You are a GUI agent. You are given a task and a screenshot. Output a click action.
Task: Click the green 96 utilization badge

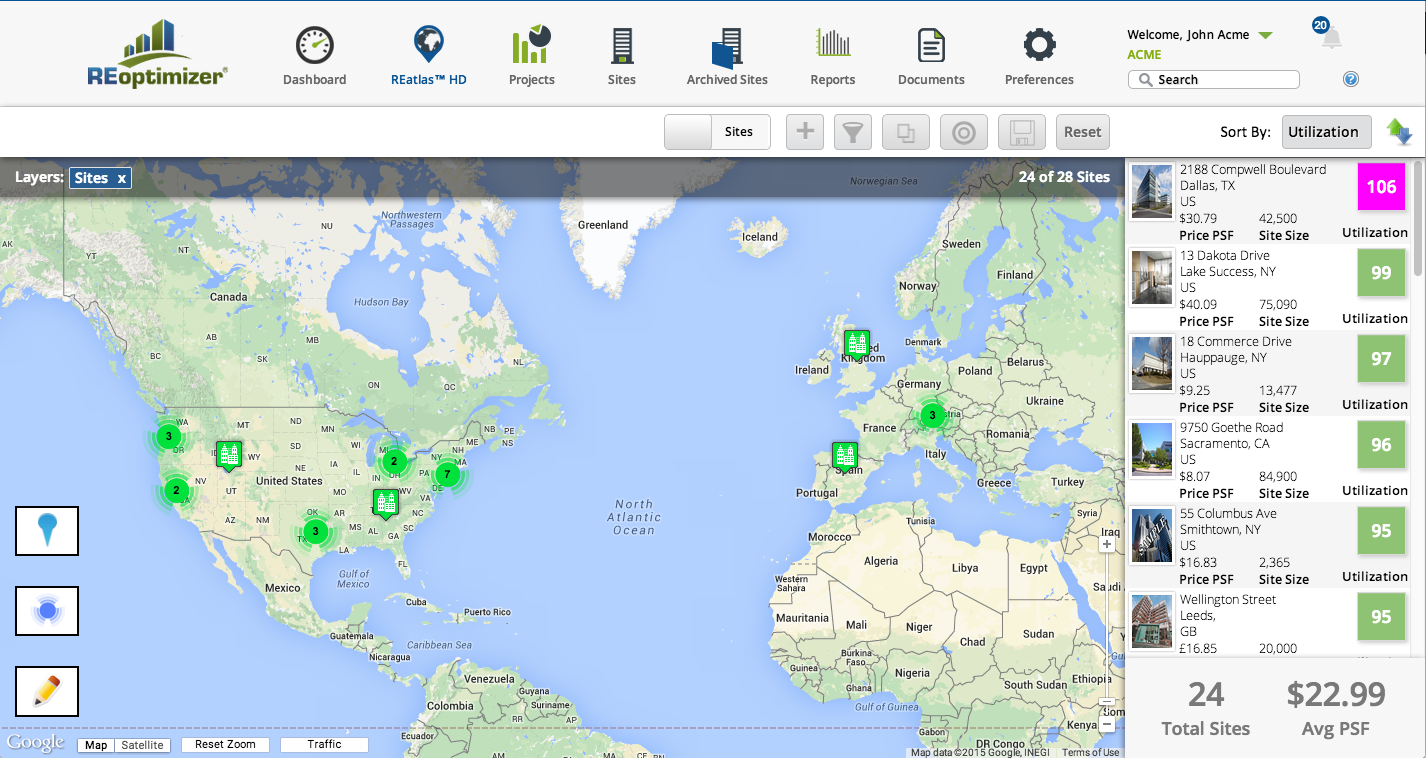coord(1381,445)
